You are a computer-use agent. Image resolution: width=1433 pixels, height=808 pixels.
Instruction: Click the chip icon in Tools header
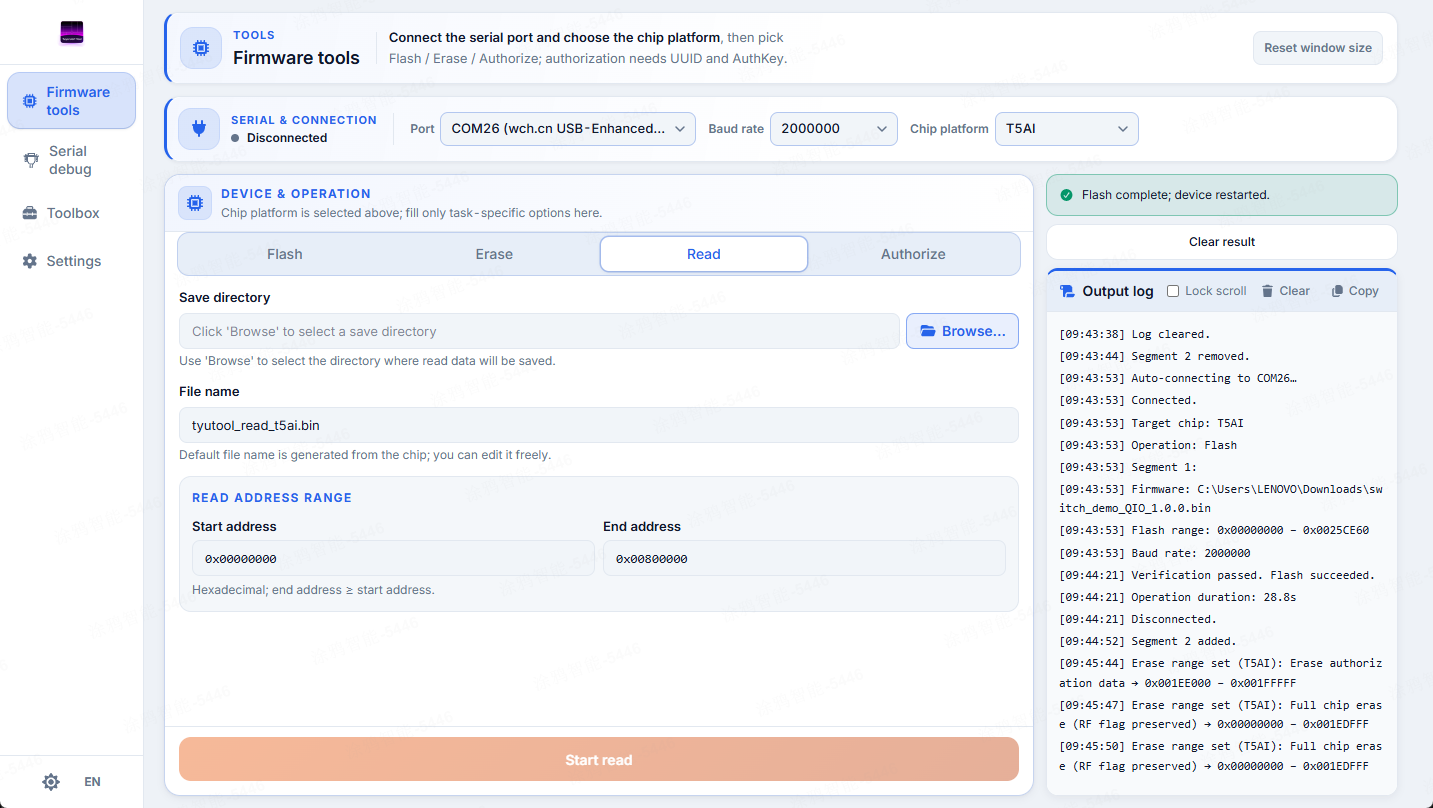(201, 48)
